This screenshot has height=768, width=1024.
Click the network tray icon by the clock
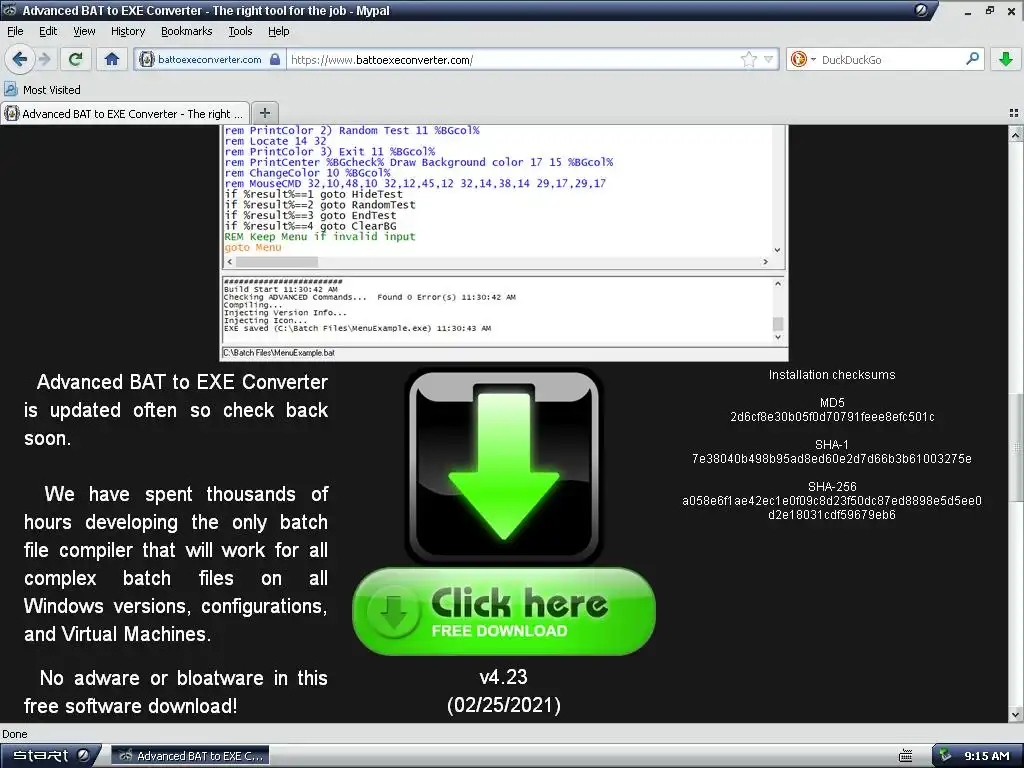944,756
